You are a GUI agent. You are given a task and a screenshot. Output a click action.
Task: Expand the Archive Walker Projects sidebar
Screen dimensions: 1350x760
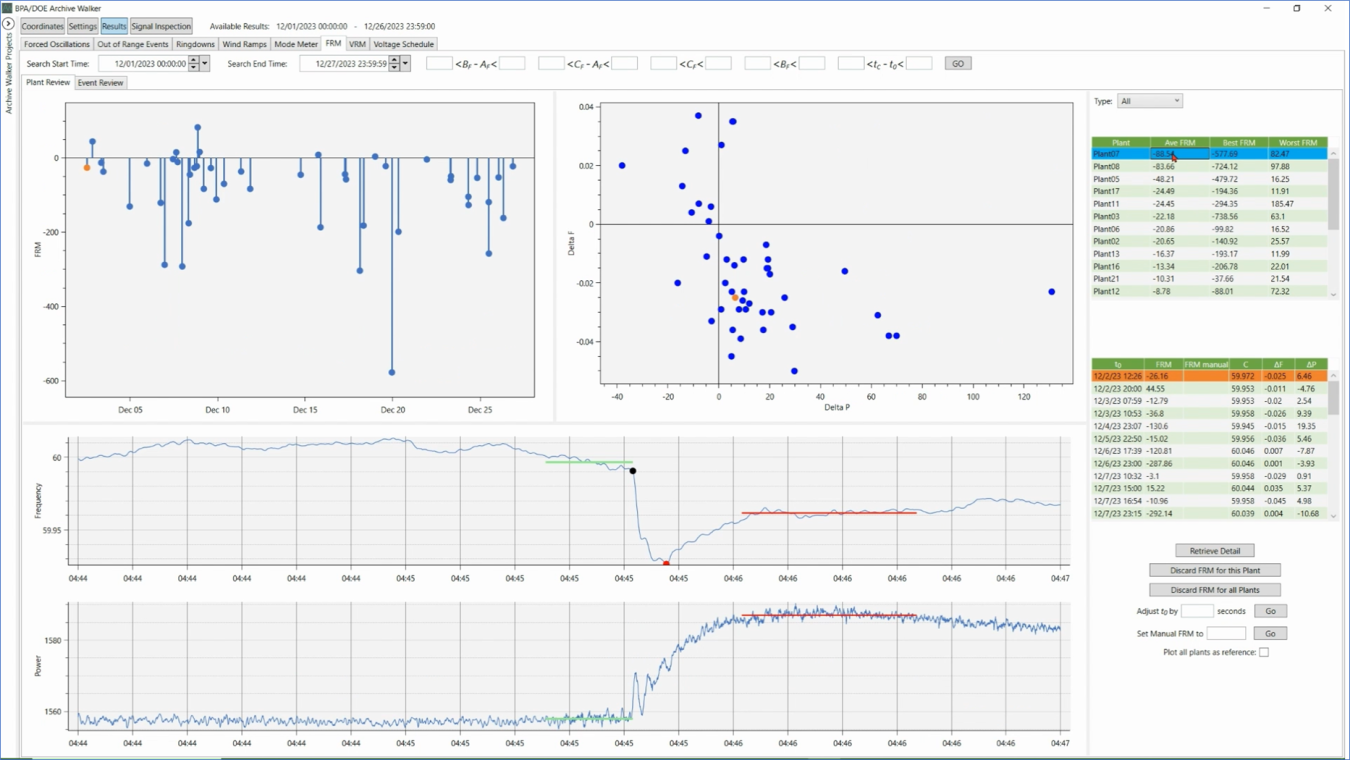coord(10,26)
